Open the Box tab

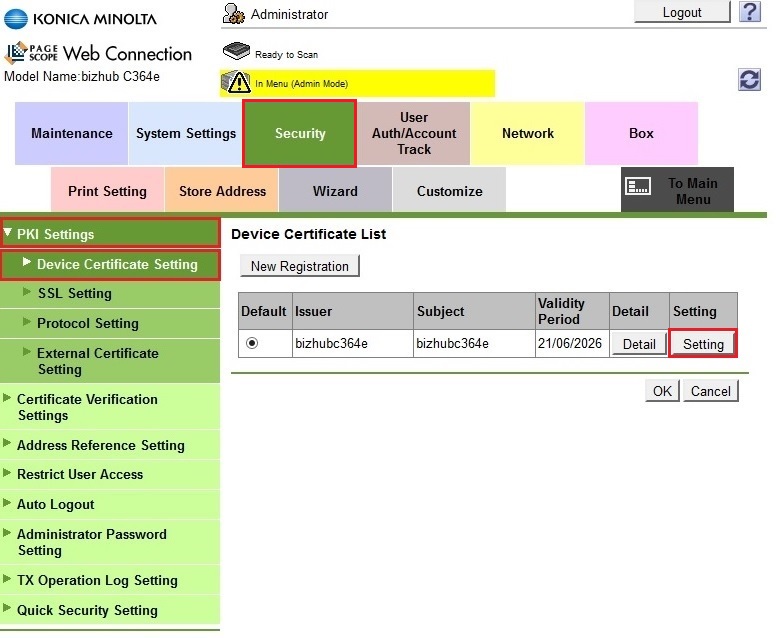(x=641, y=133)
